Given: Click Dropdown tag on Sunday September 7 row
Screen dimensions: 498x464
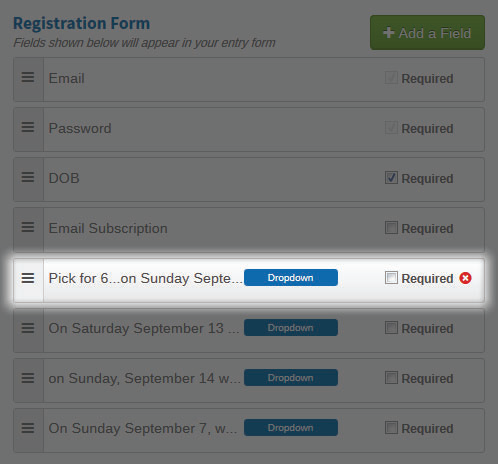Looking at the screenshot, I should point(291,428).
